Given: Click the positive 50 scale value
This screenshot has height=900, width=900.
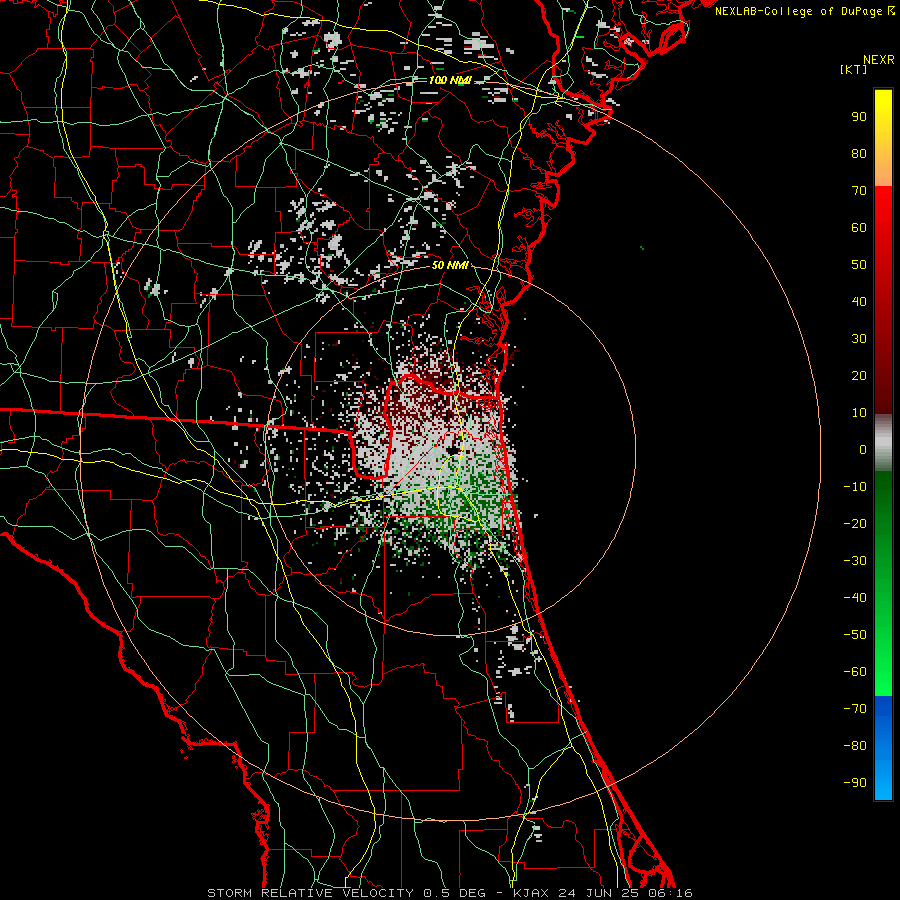Looking at the screenshot, I should click(x=859, y=265).
